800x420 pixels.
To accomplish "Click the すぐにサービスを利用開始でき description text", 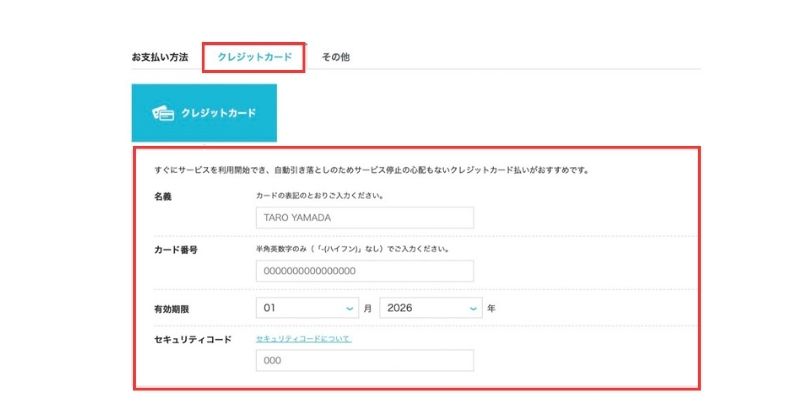I will [372, 170].
